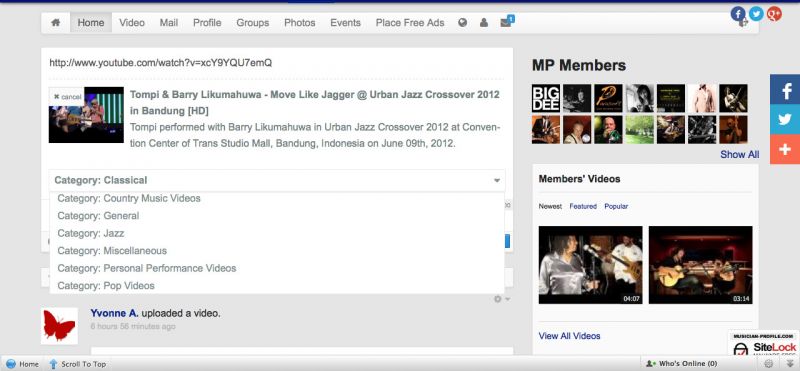
Task: Open the green park landscape member avatar
Action: pyautogui.click(x=639, y=129)
